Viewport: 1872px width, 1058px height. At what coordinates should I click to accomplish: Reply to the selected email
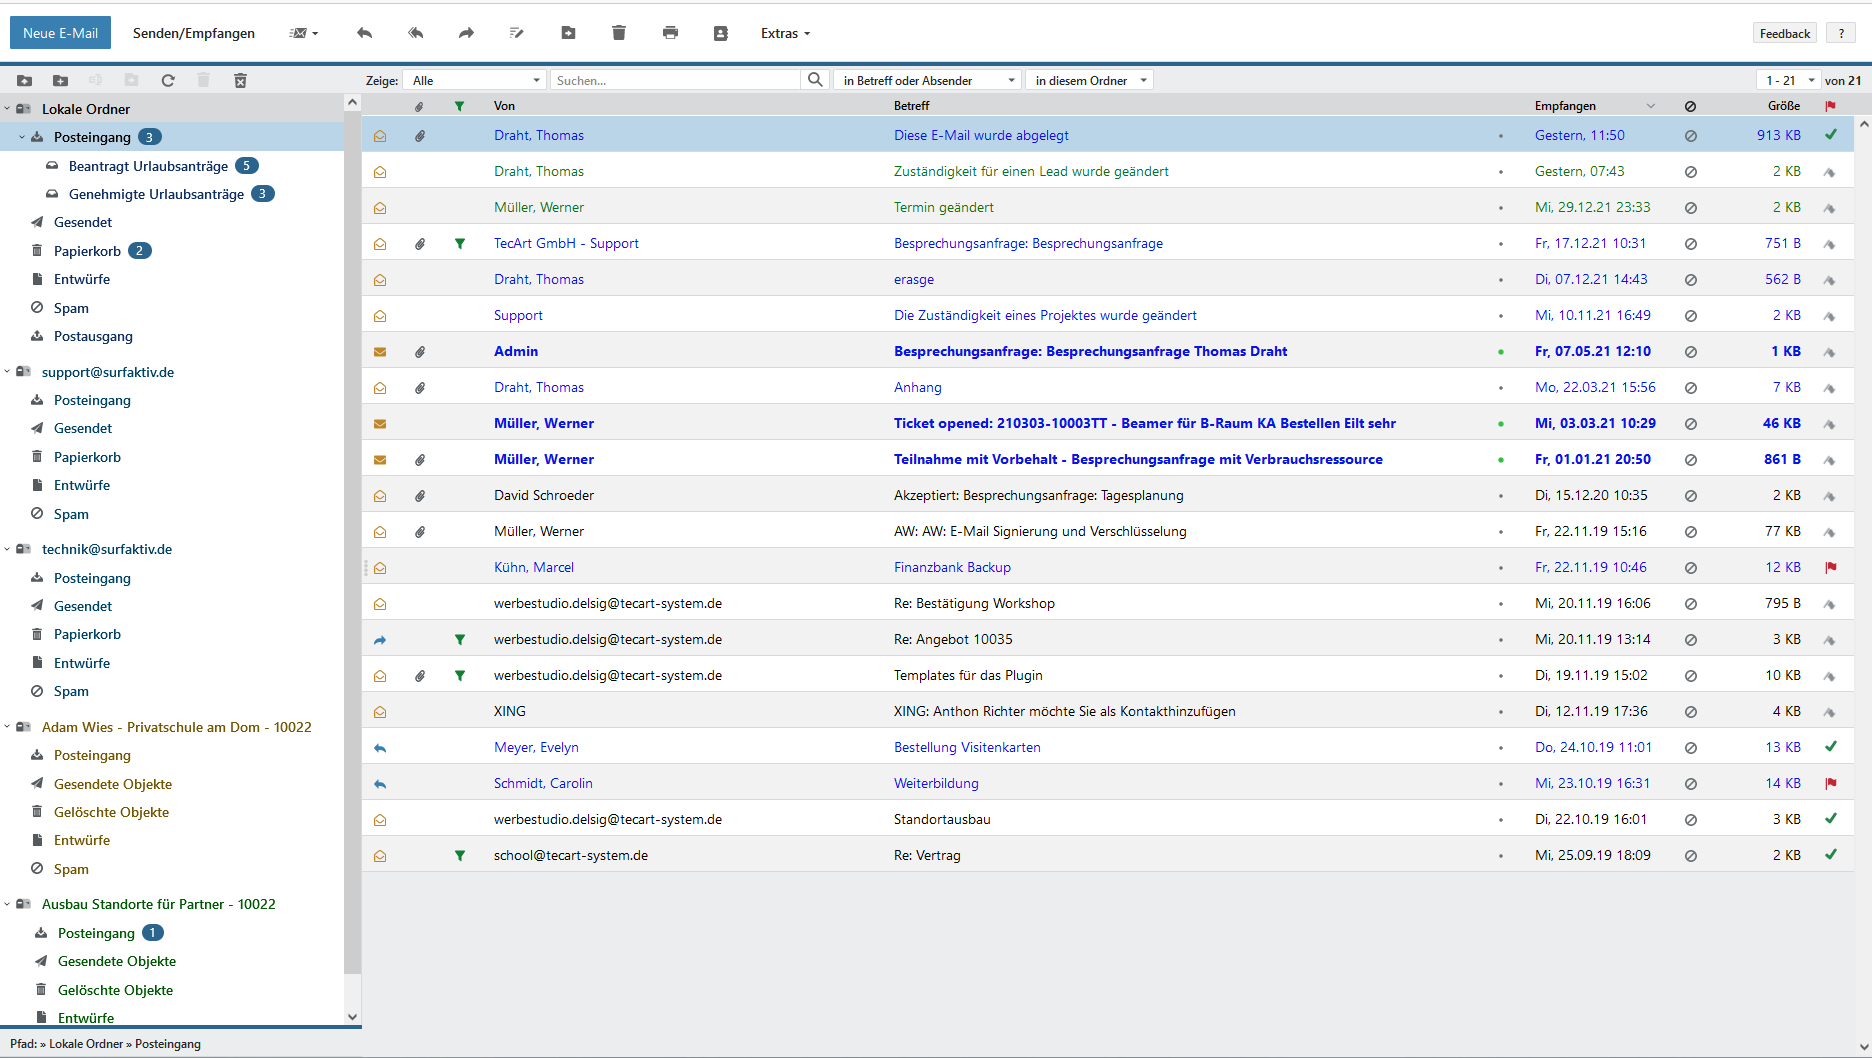tap(364, 33)
